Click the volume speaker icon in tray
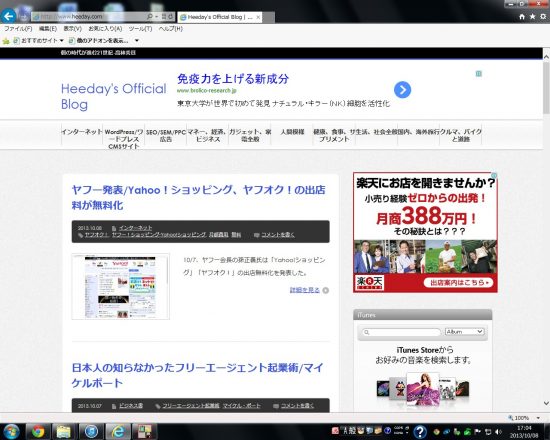The width and height of the screenshot is (550, 440). [x=498, y=432]
